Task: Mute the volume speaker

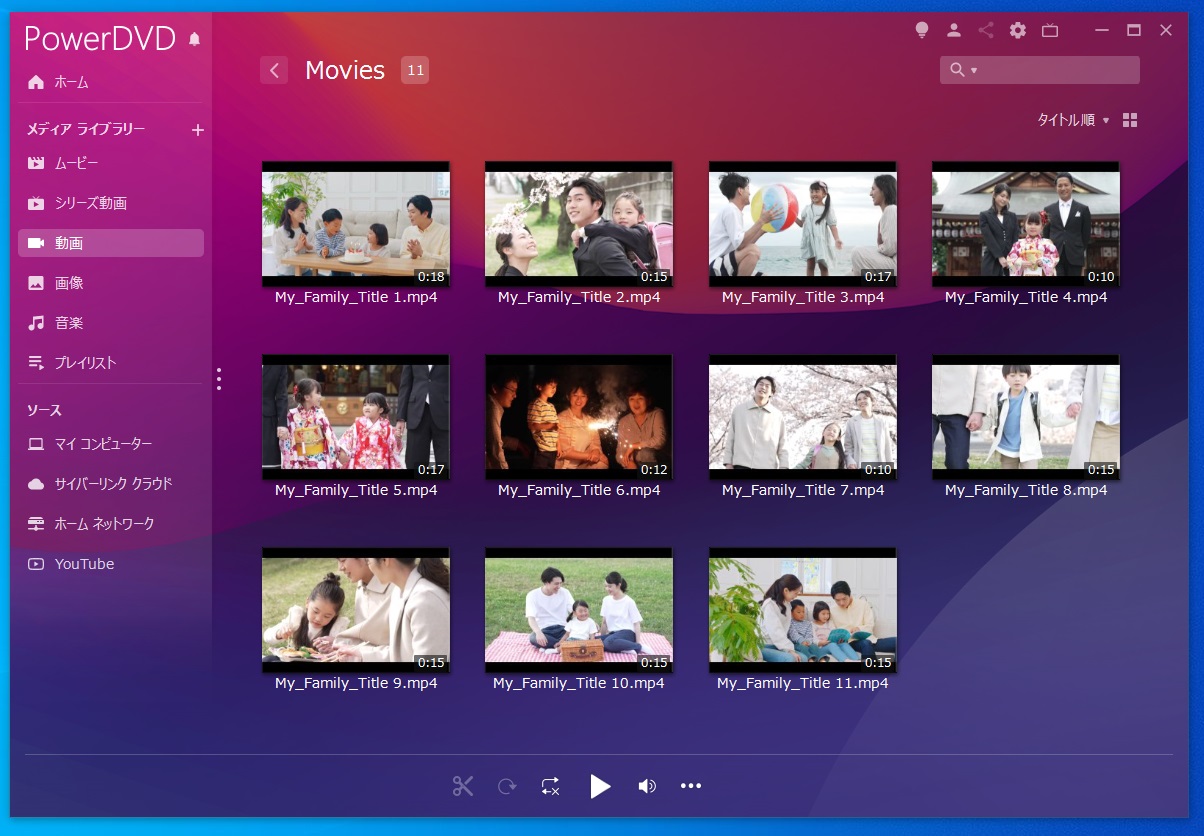Action: tap(647, 786)
